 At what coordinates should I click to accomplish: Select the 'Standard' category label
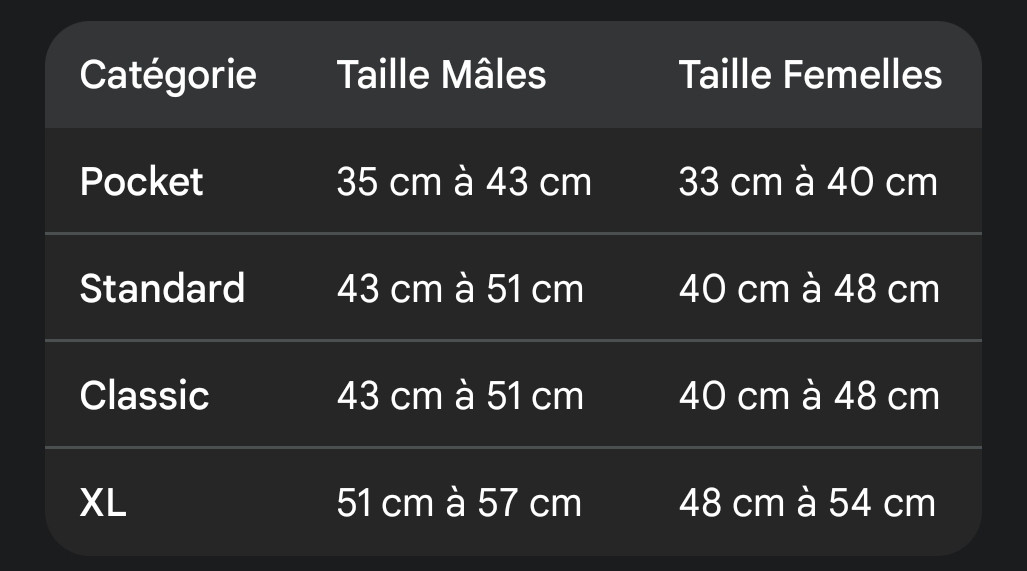162,289
